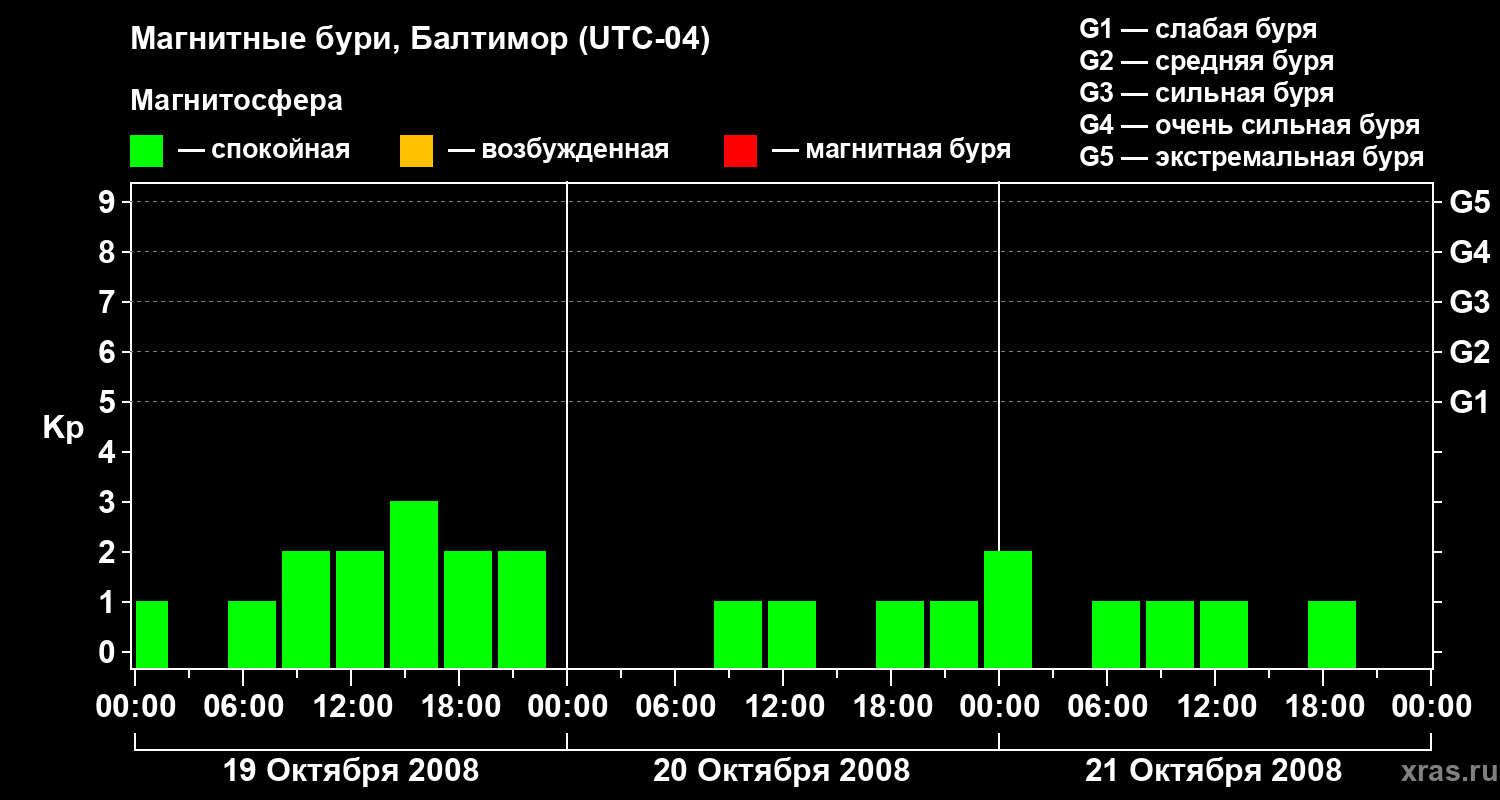The image size is (1500, 800).
Task: Click the 'Магнитосфера' legend heading
Action: pos(236,101)
